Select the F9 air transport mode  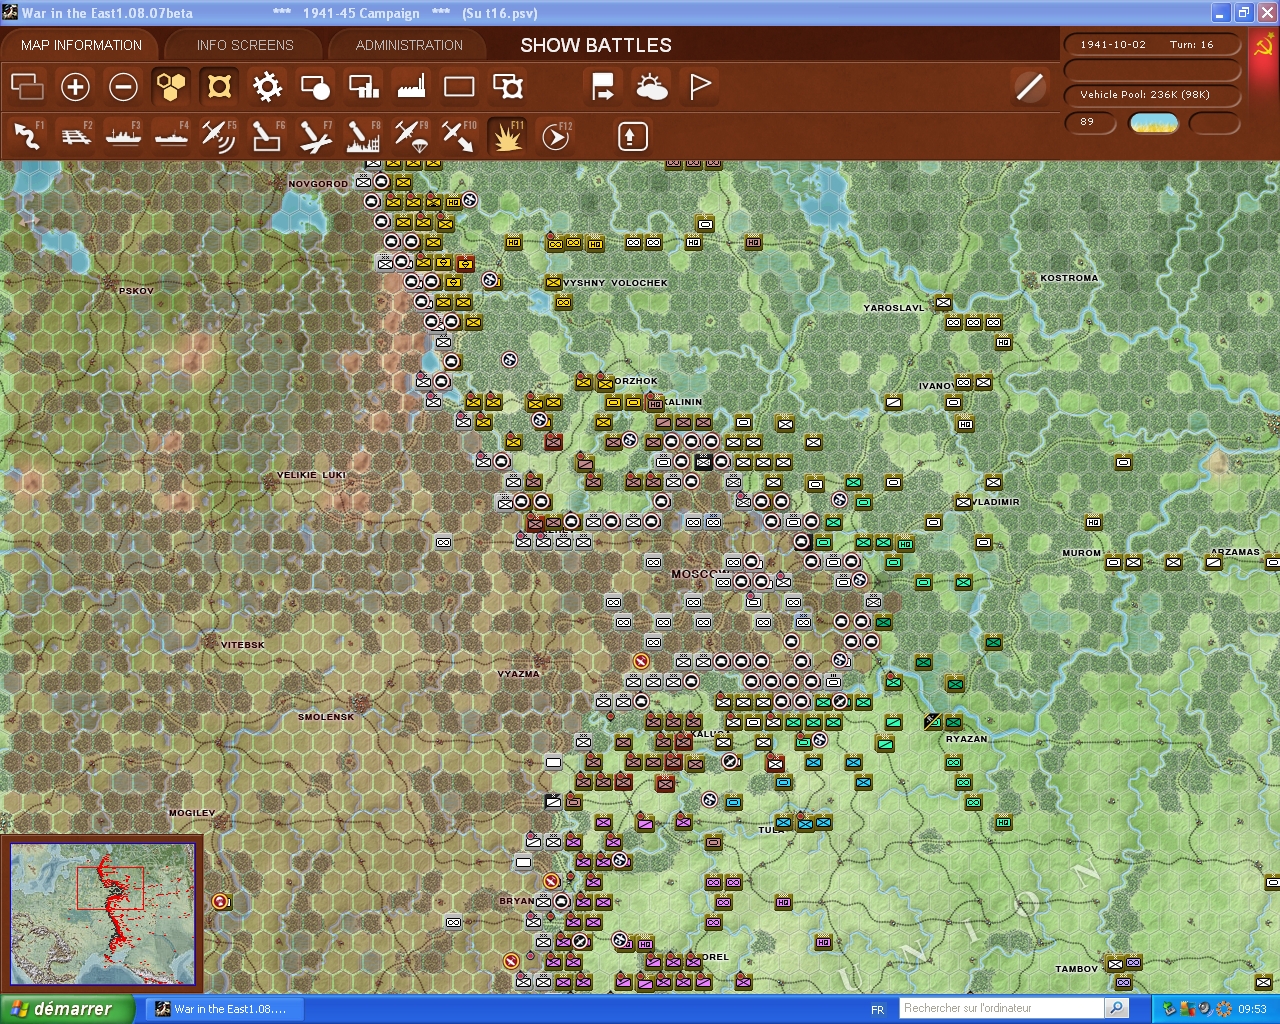[411, 136]
